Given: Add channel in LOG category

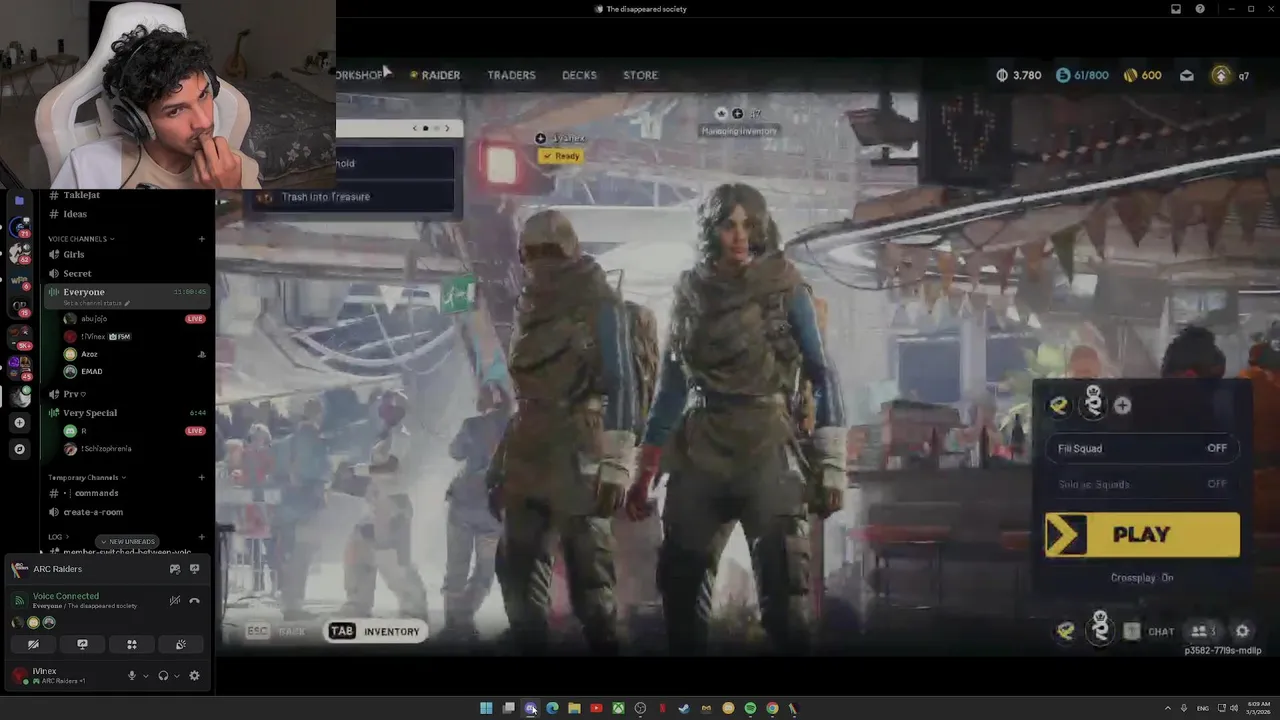Looking at the screenshot, I should 201,537.
